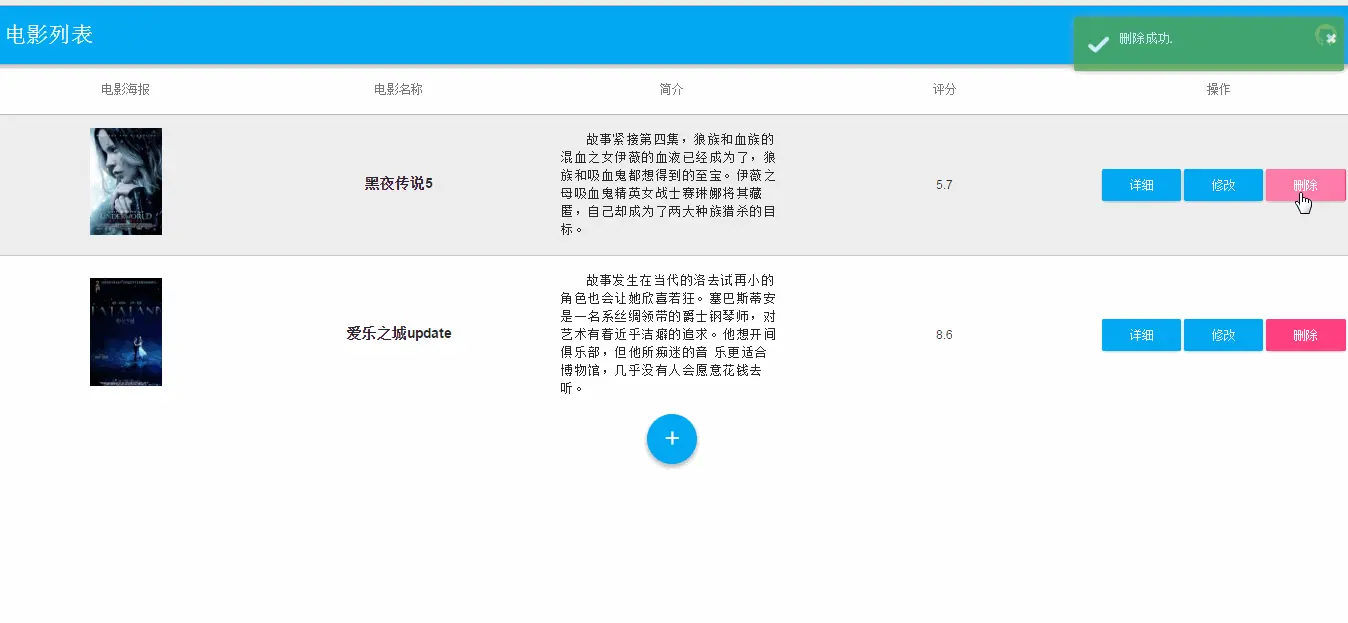Click the 评分 column header
Viewport: 1348px width, 623px height.
944,89
